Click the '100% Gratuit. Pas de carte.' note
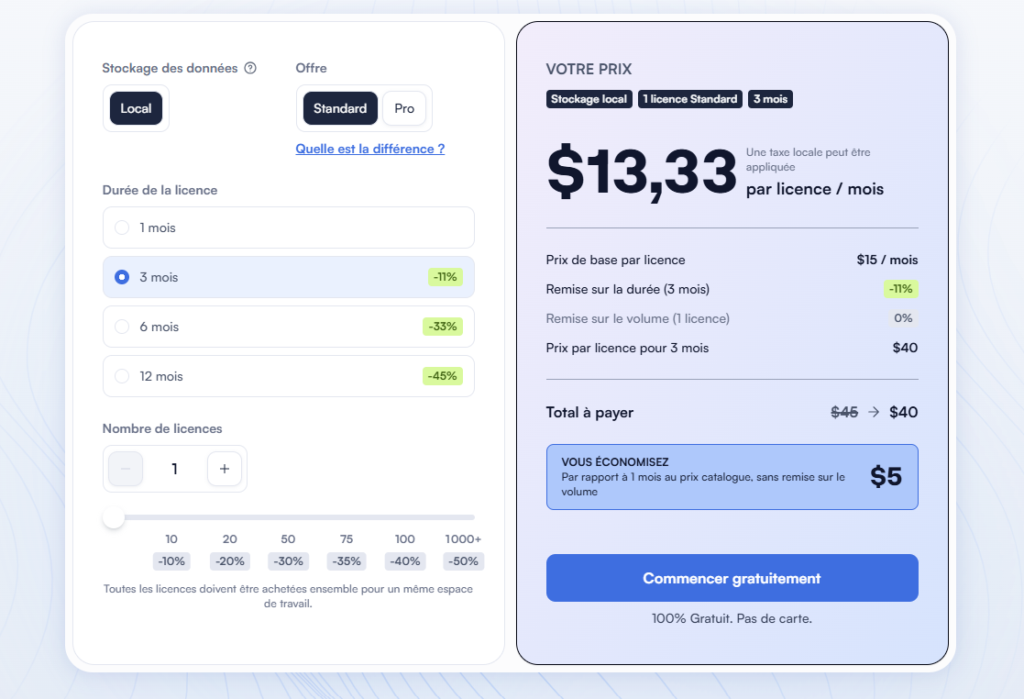This screenshot has width=1024, height=699. pos(732,619)
